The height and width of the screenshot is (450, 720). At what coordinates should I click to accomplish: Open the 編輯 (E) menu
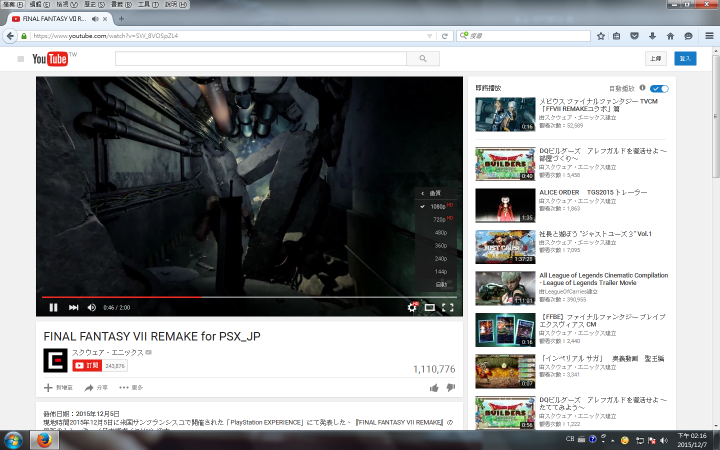coord(39,5)
